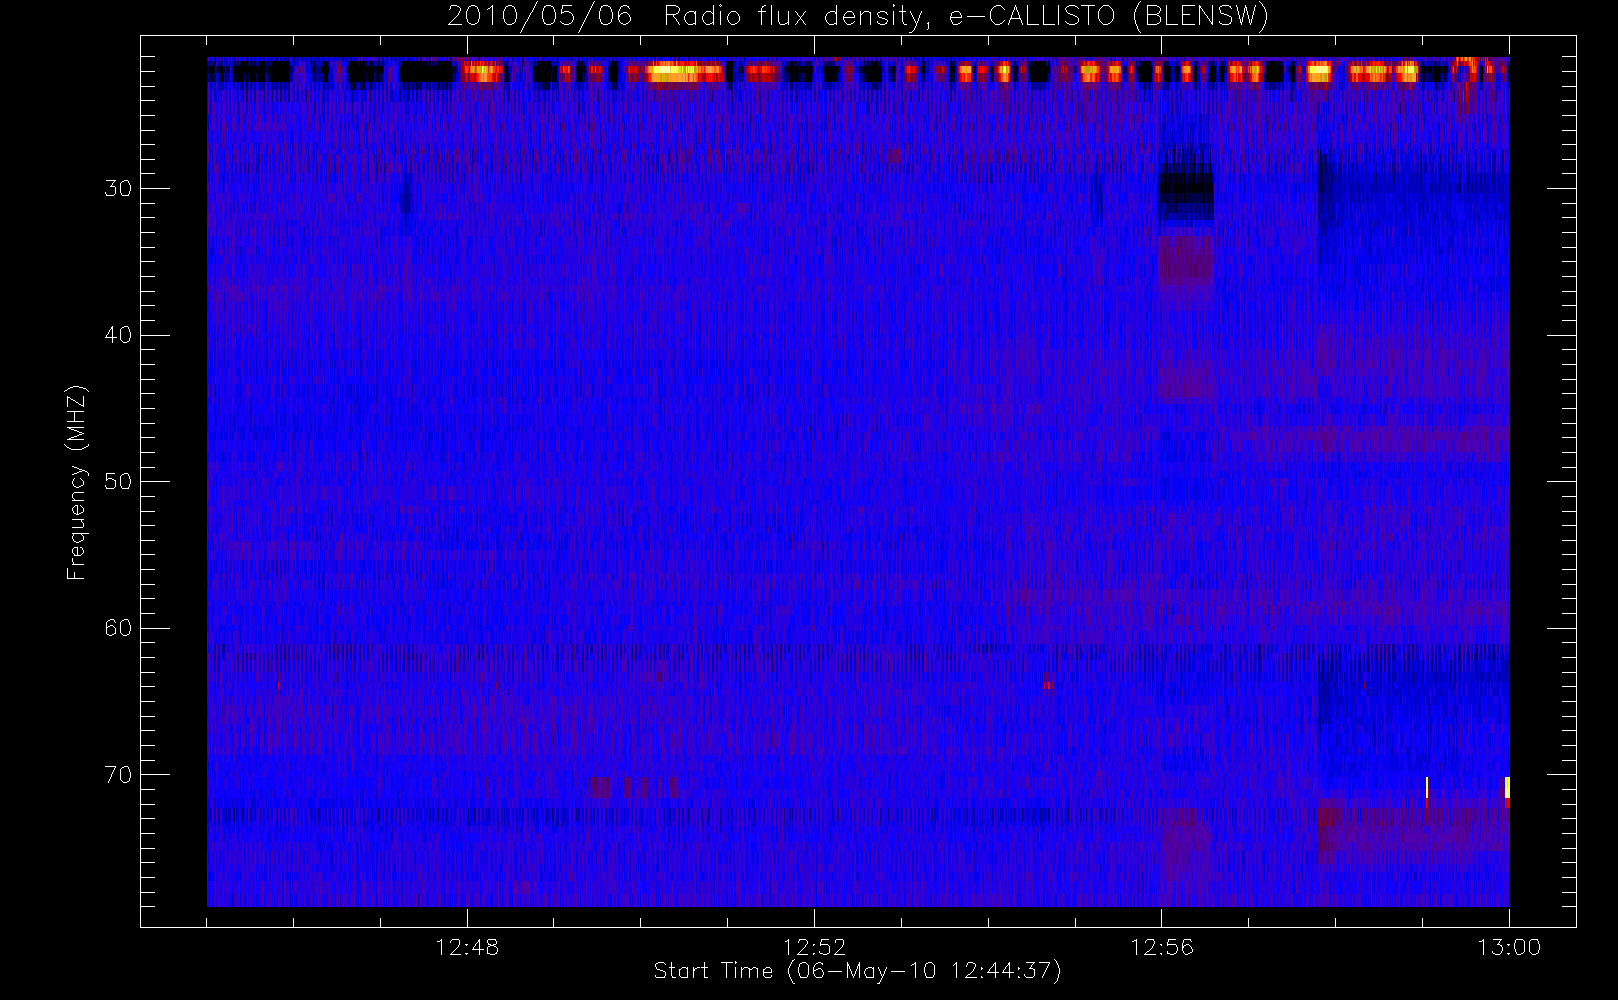Click the yellow spike at 13:00 near 70 MHz

[x=1507, y=787]
